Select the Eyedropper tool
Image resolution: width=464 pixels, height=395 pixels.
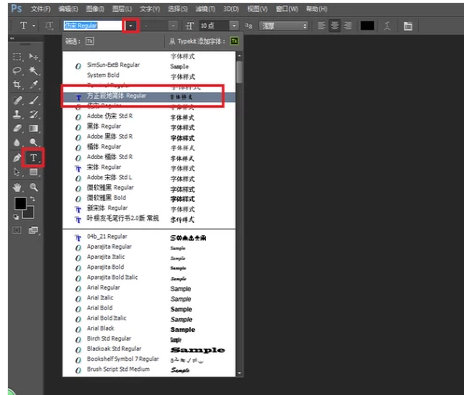pyautogui.click(x=34, y=85)
